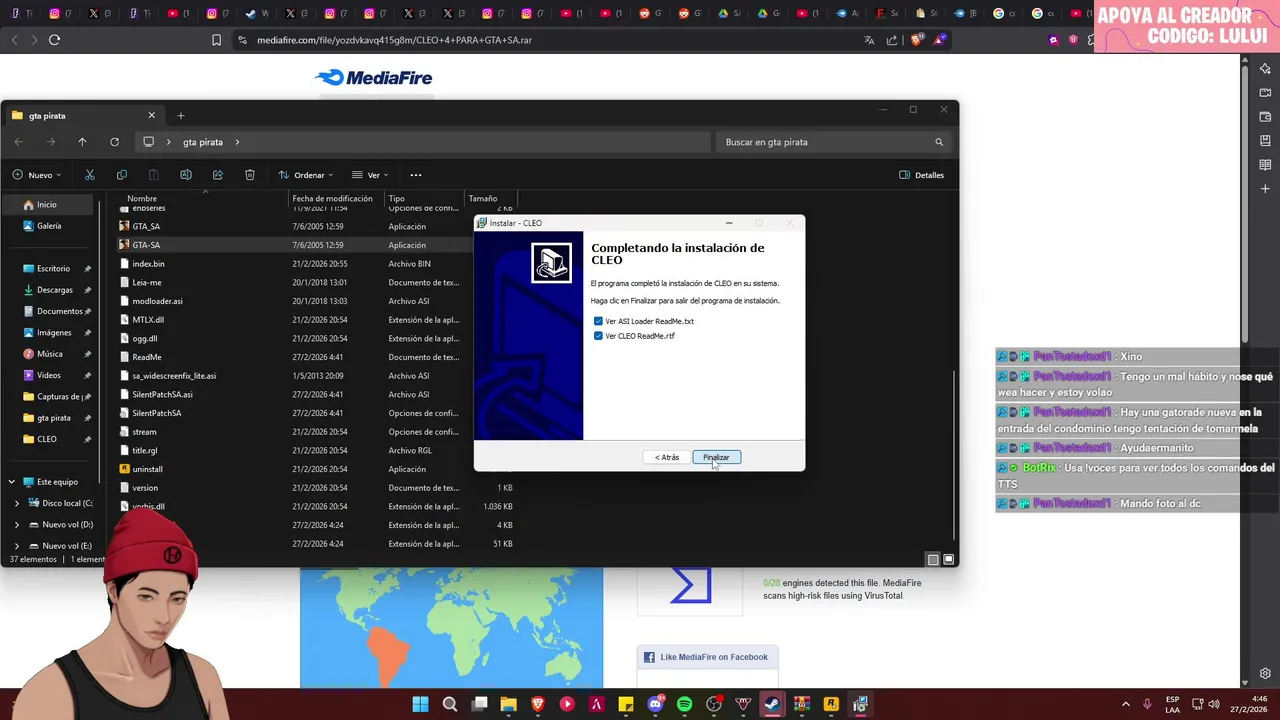Click the Explorer Back arrow
The height and width of the screenshot is (720, 1280).
[x=18, y=142]
